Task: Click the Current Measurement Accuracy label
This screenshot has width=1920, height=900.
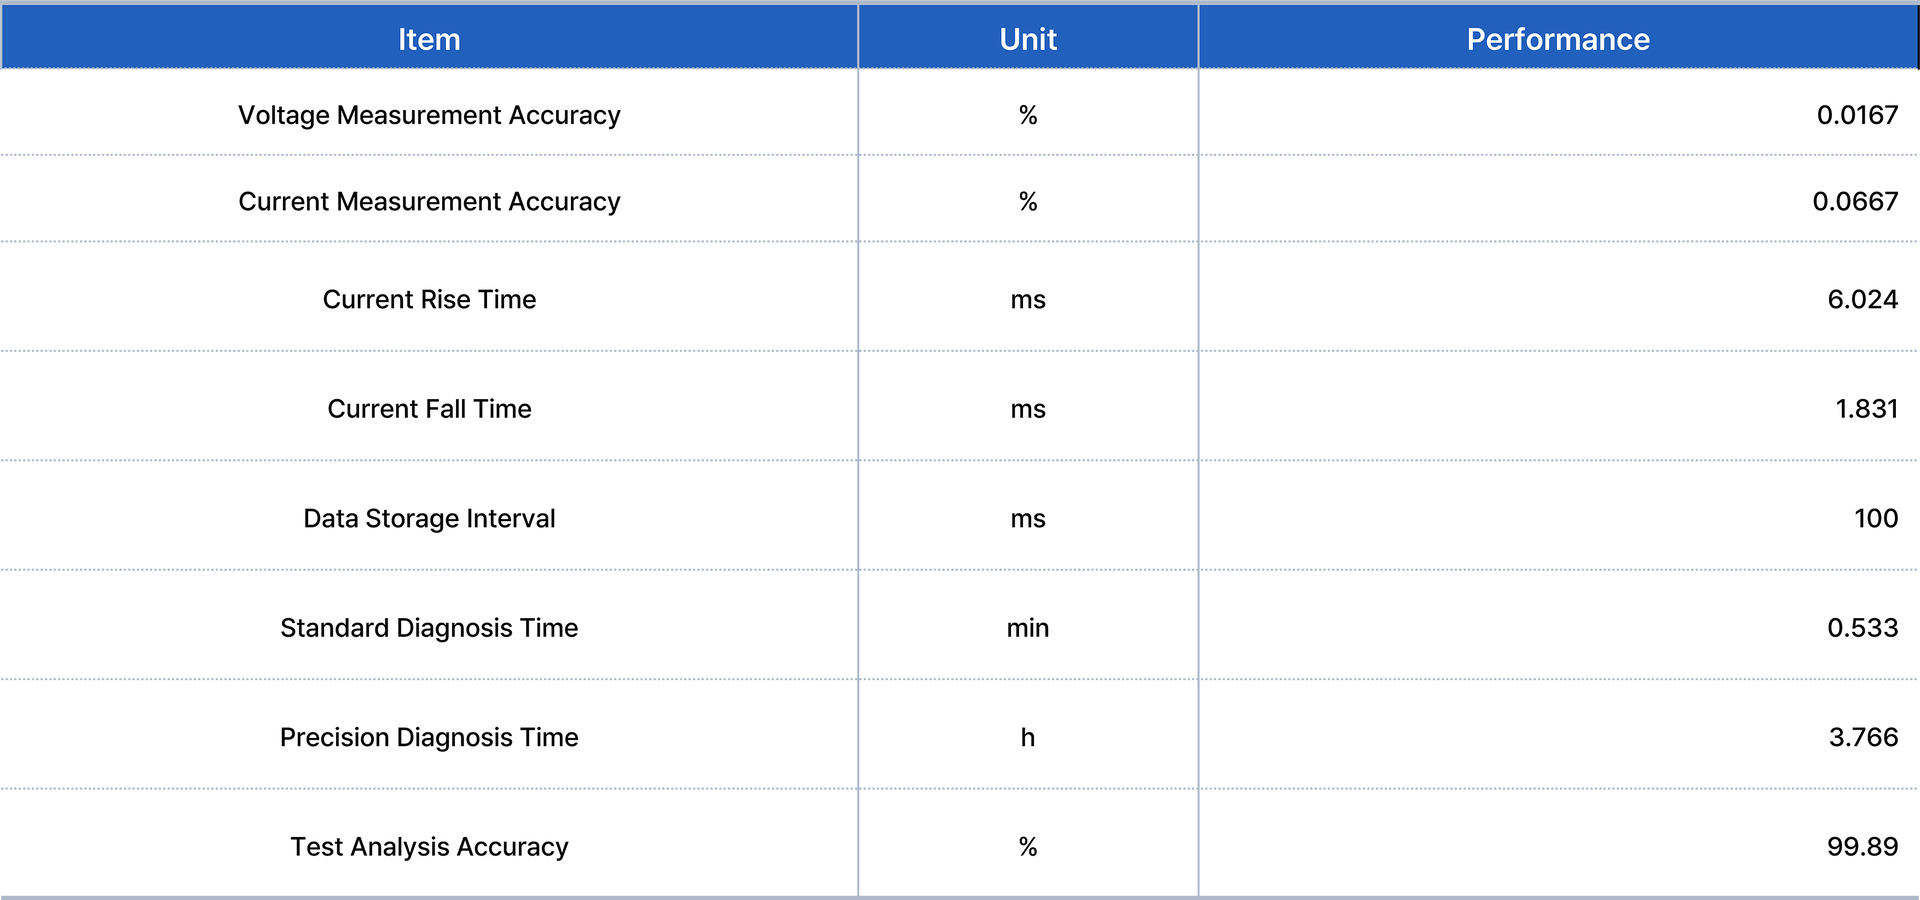Action: [x=429, y=201]
